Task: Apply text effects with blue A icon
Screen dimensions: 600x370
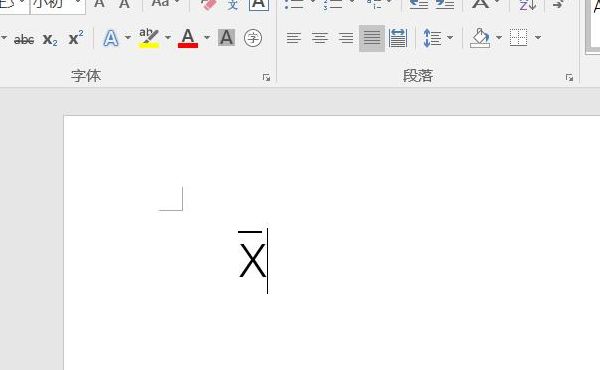Action: tap(111, 38)
